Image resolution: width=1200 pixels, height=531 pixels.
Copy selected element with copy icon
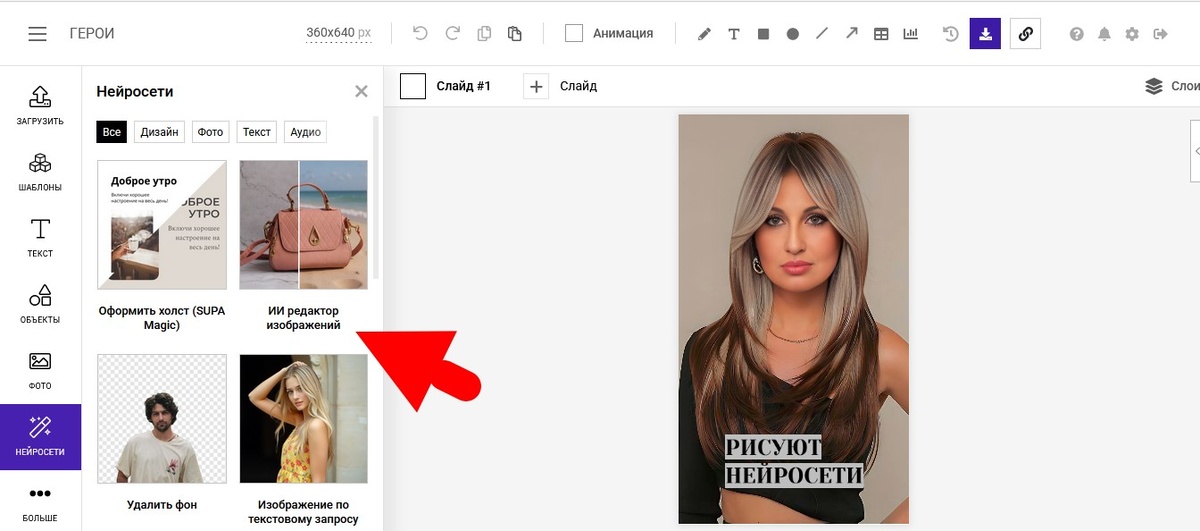[484, 33]
